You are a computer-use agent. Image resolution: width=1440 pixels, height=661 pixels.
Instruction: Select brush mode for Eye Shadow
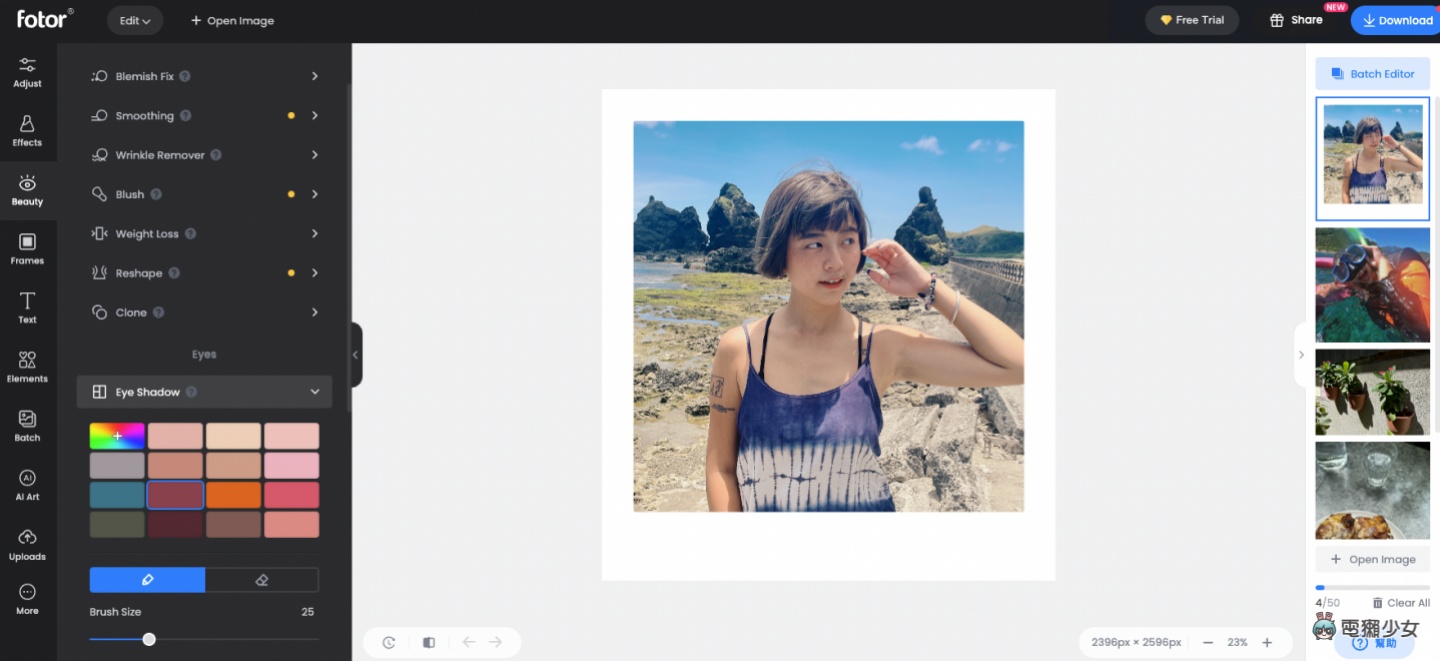click(146, 579)
